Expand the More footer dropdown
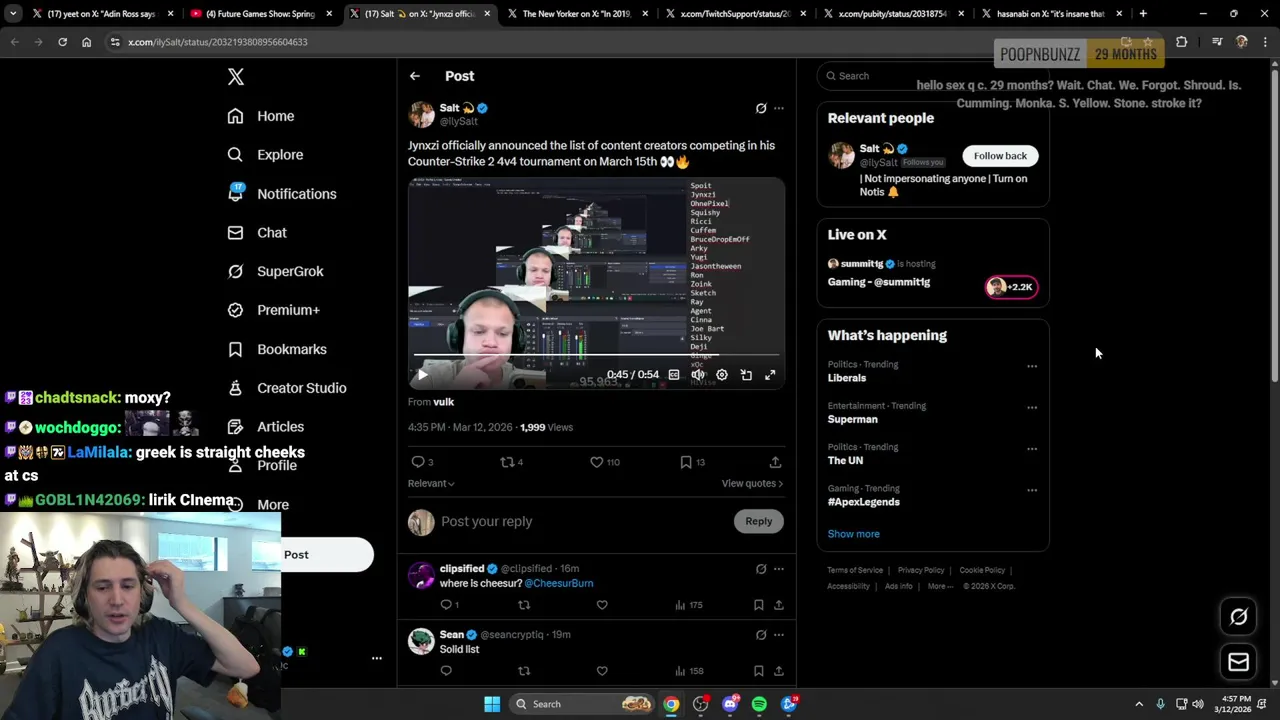Screen dimensions: 1280x720 (940, 586)
